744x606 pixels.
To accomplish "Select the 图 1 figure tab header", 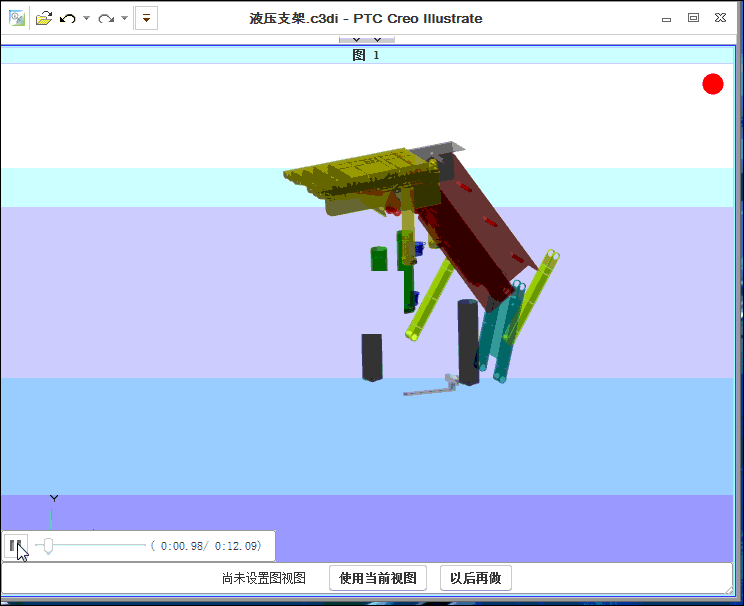I will tap(366, 55).
